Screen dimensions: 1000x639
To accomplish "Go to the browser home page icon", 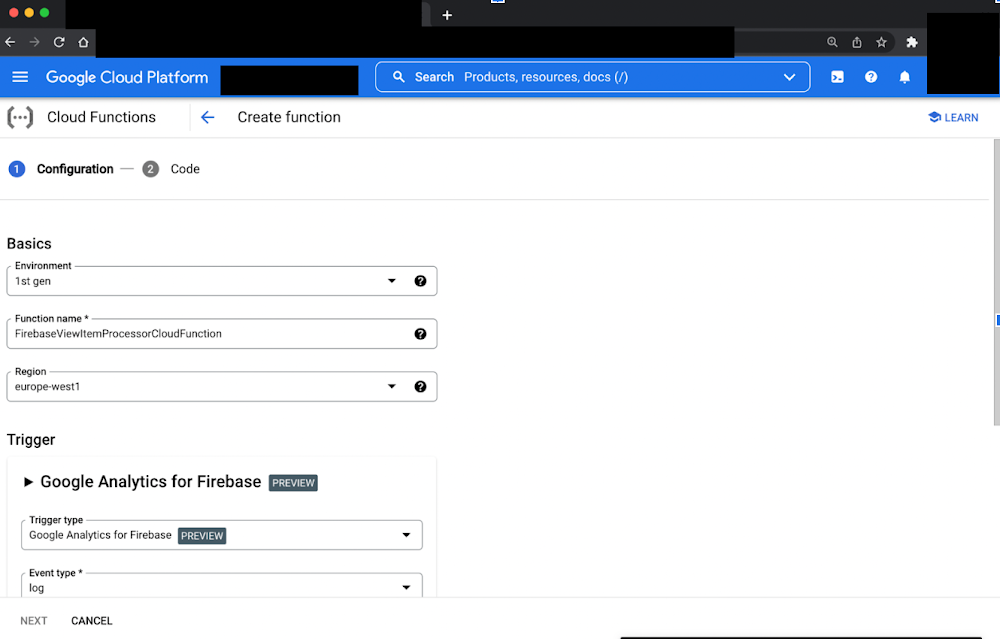I will point(83,42).
